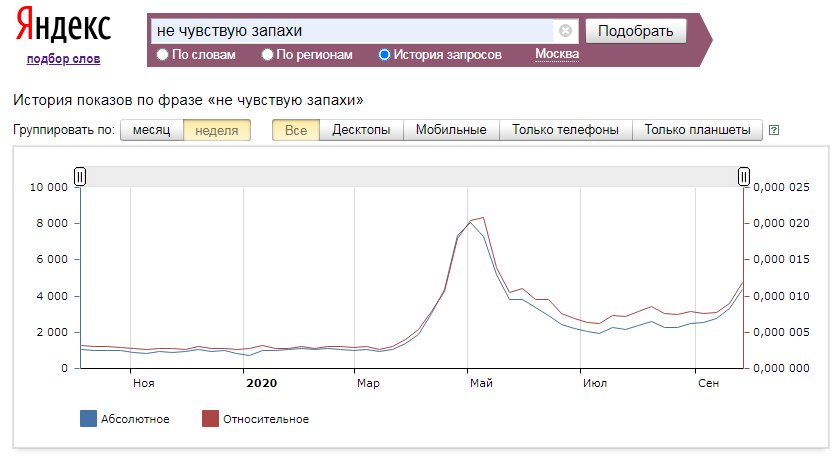This screenshot has width=839, height=462.
Task: Switch to the 'Десктопы' tab
Action: click(x=361, y=130)
